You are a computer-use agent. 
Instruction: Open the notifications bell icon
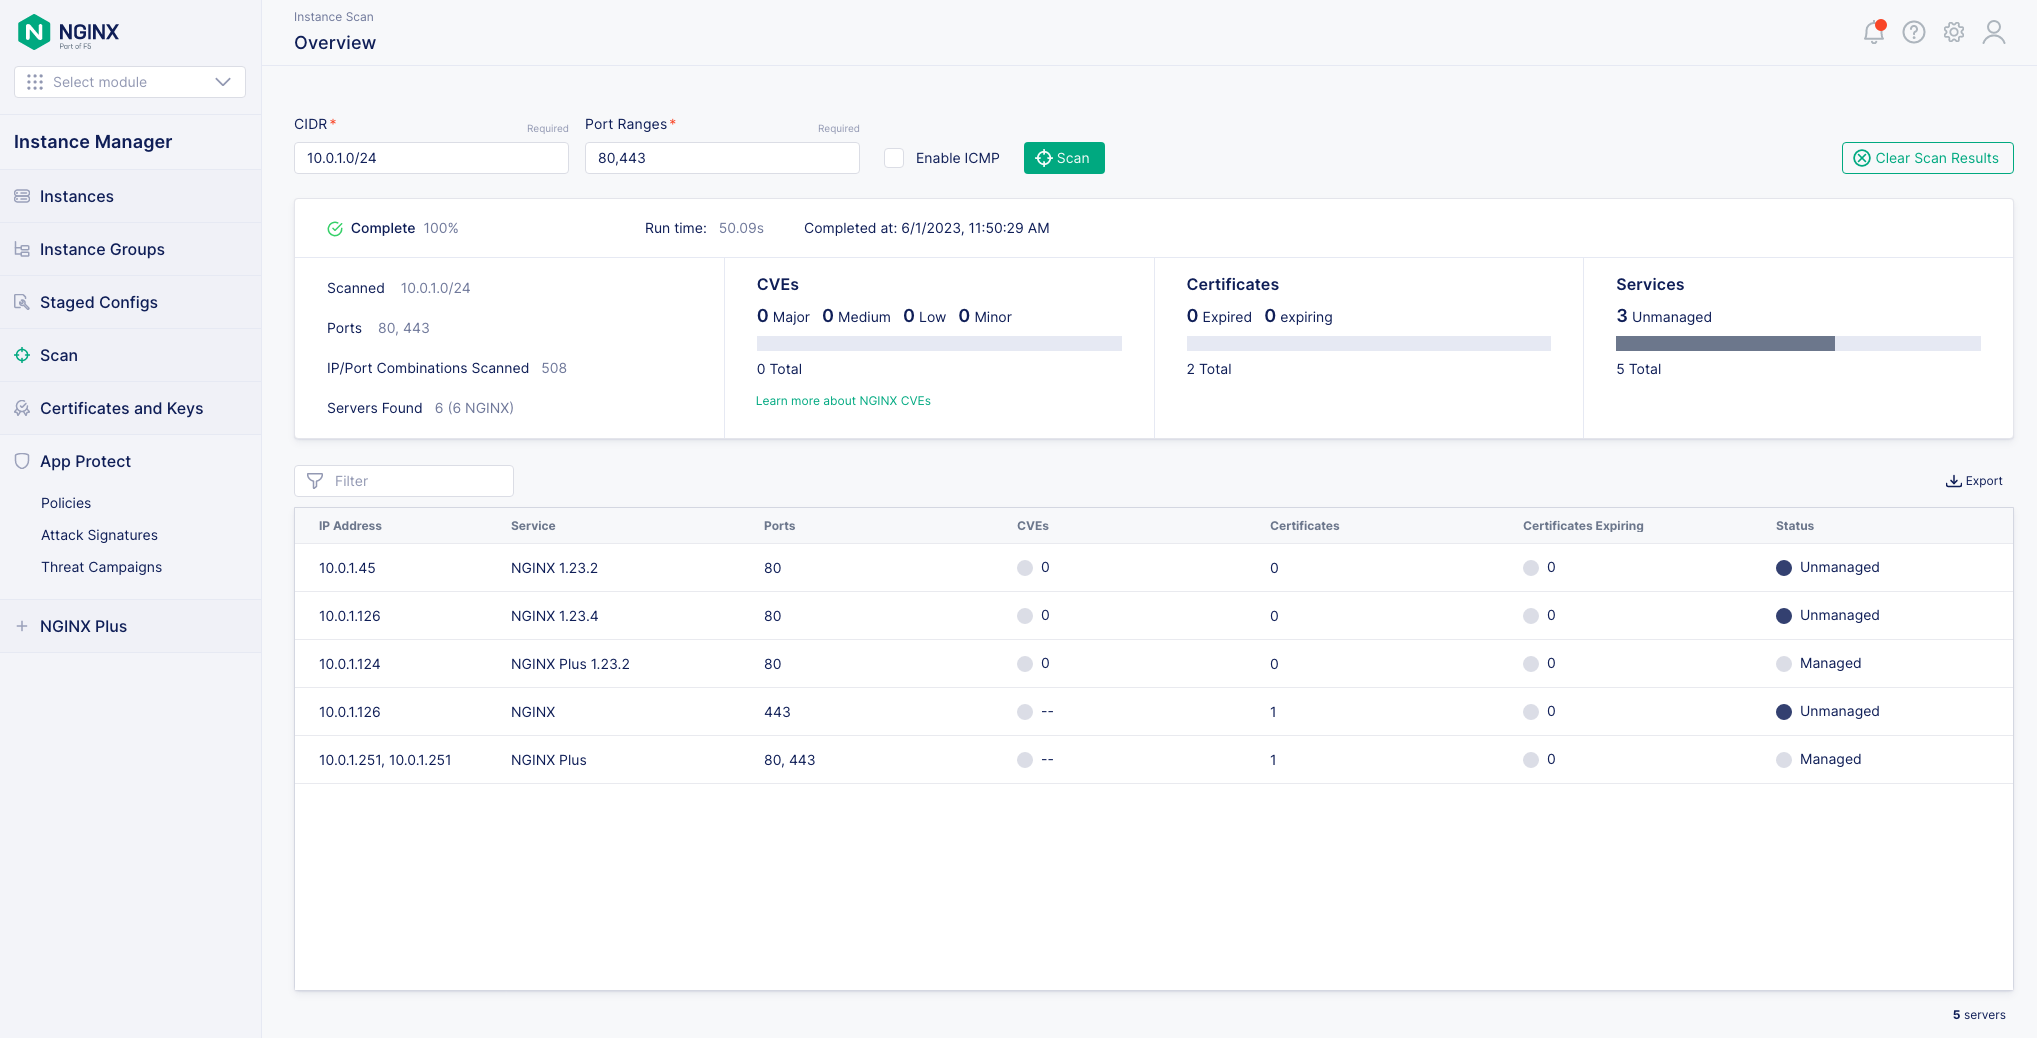[x=1873, y=33]
